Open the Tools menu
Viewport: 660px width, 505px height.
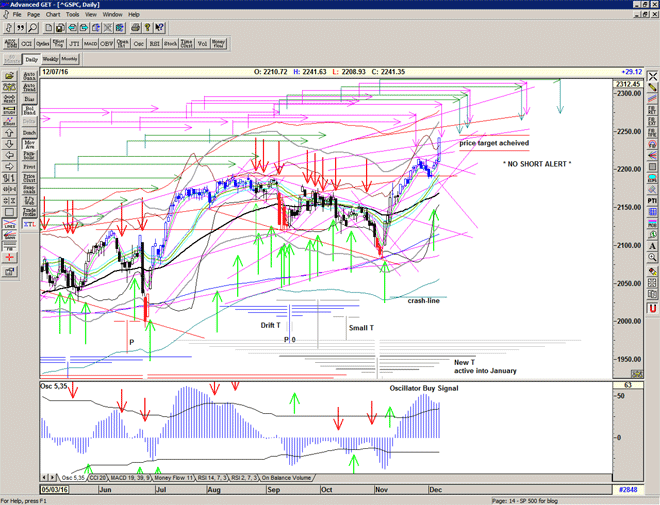pos(71,15)
